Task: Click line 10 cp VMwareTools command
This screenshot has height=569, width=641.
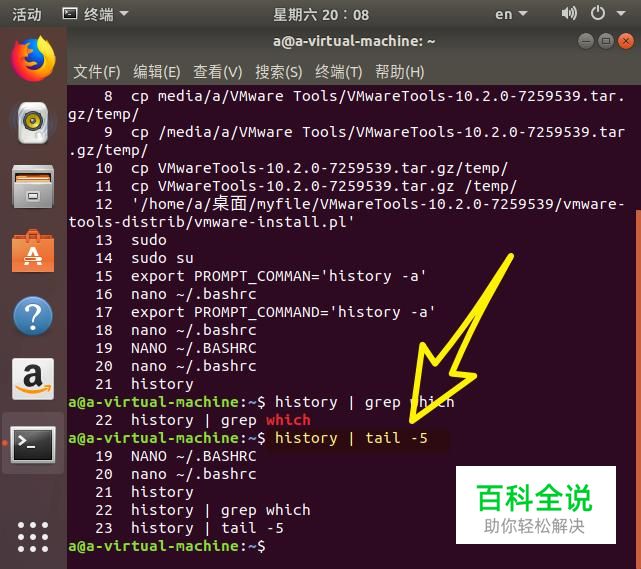Action: pyautogui.click(x=301, y=168)
